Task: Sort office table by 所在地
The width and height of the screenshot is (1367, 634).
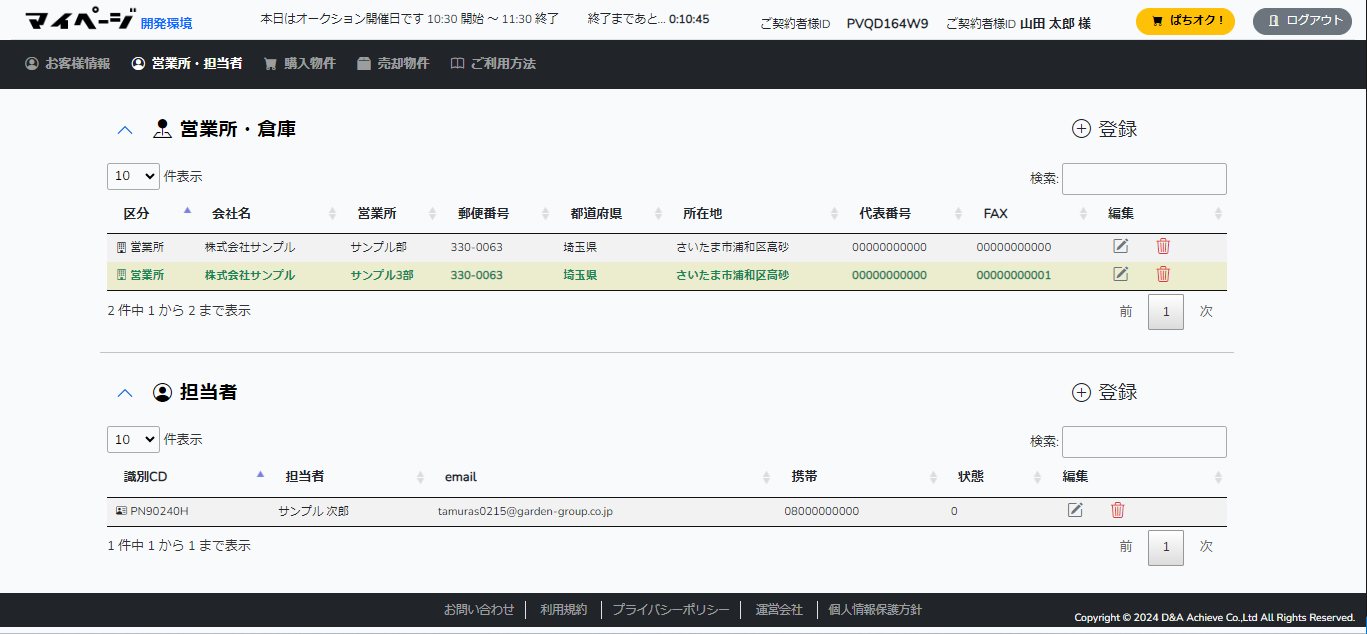Action: [x=756, y=213]
